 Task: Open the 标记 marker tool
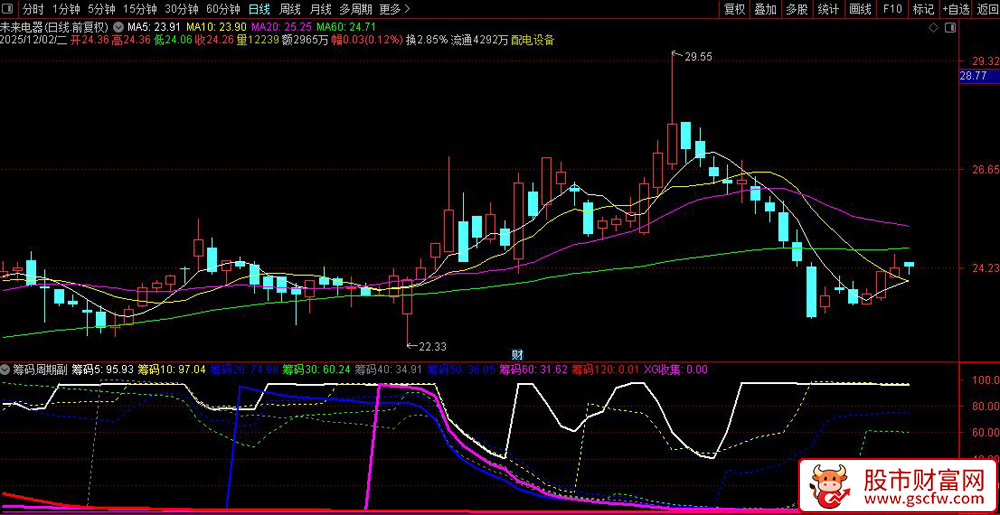[923, 9]
